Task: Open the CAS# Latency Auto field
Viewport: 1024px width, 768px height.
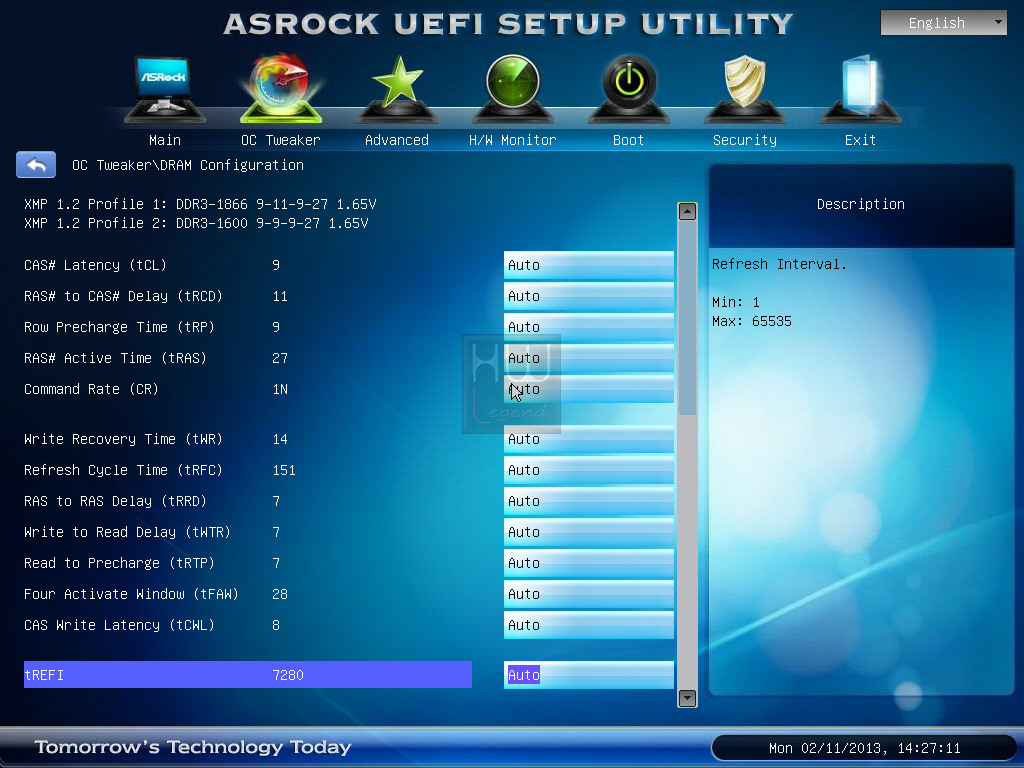Action: tap(588, 265)
